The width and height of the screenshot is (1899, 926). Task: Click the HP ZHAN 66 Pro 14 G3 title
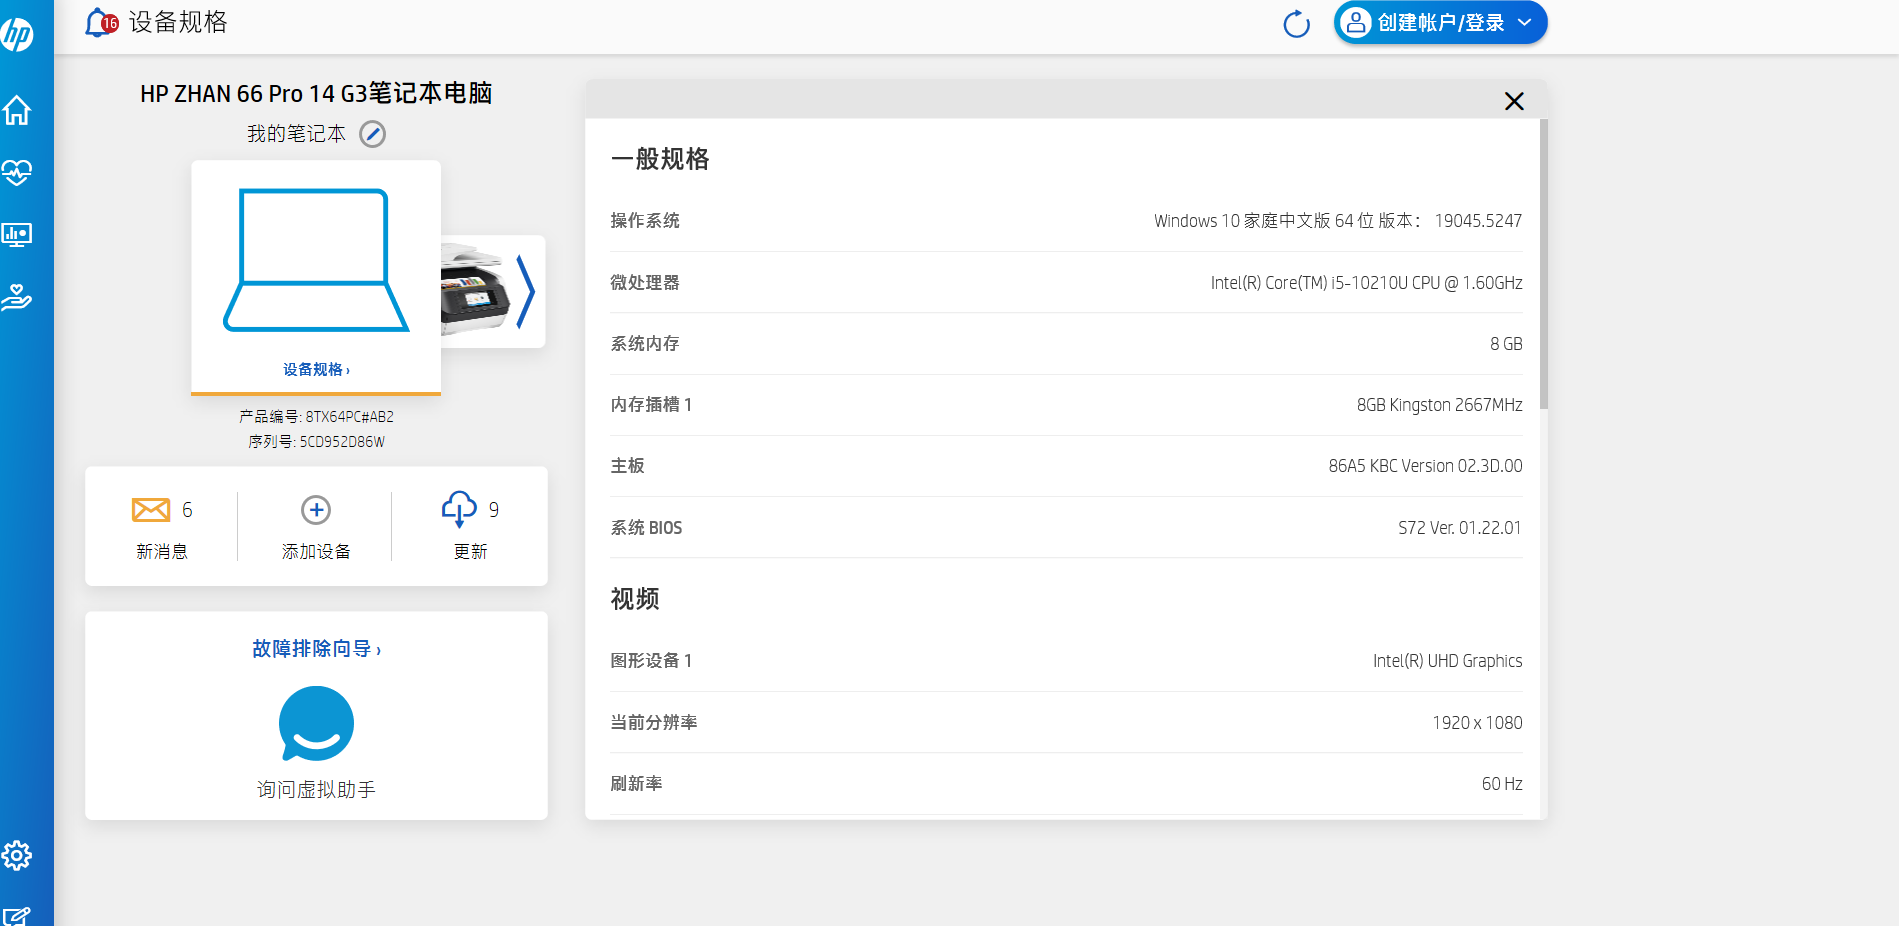click(x=316, y=94)
